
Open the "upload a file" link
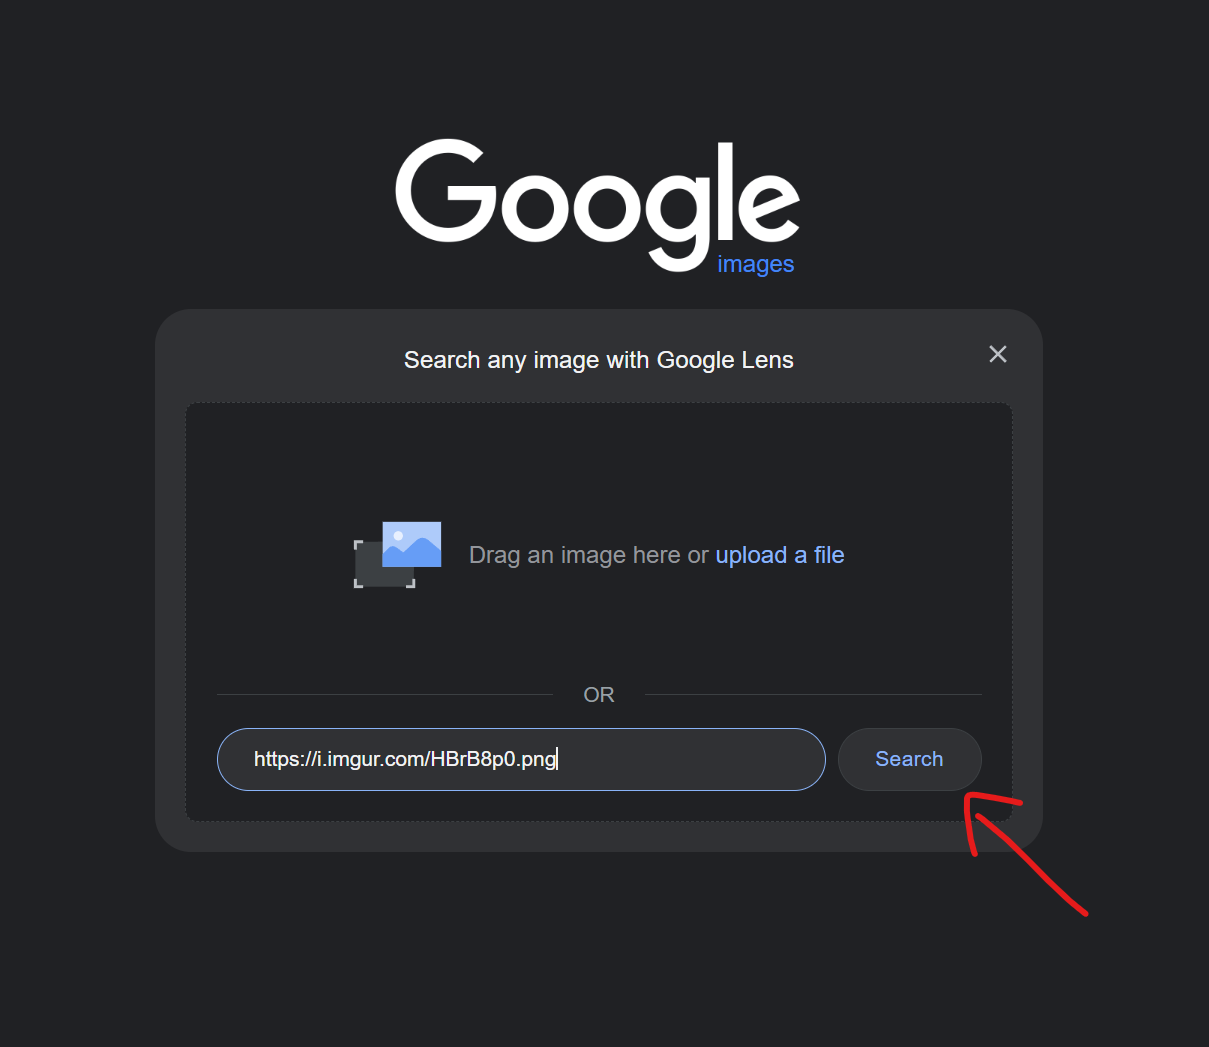point(780,555)
